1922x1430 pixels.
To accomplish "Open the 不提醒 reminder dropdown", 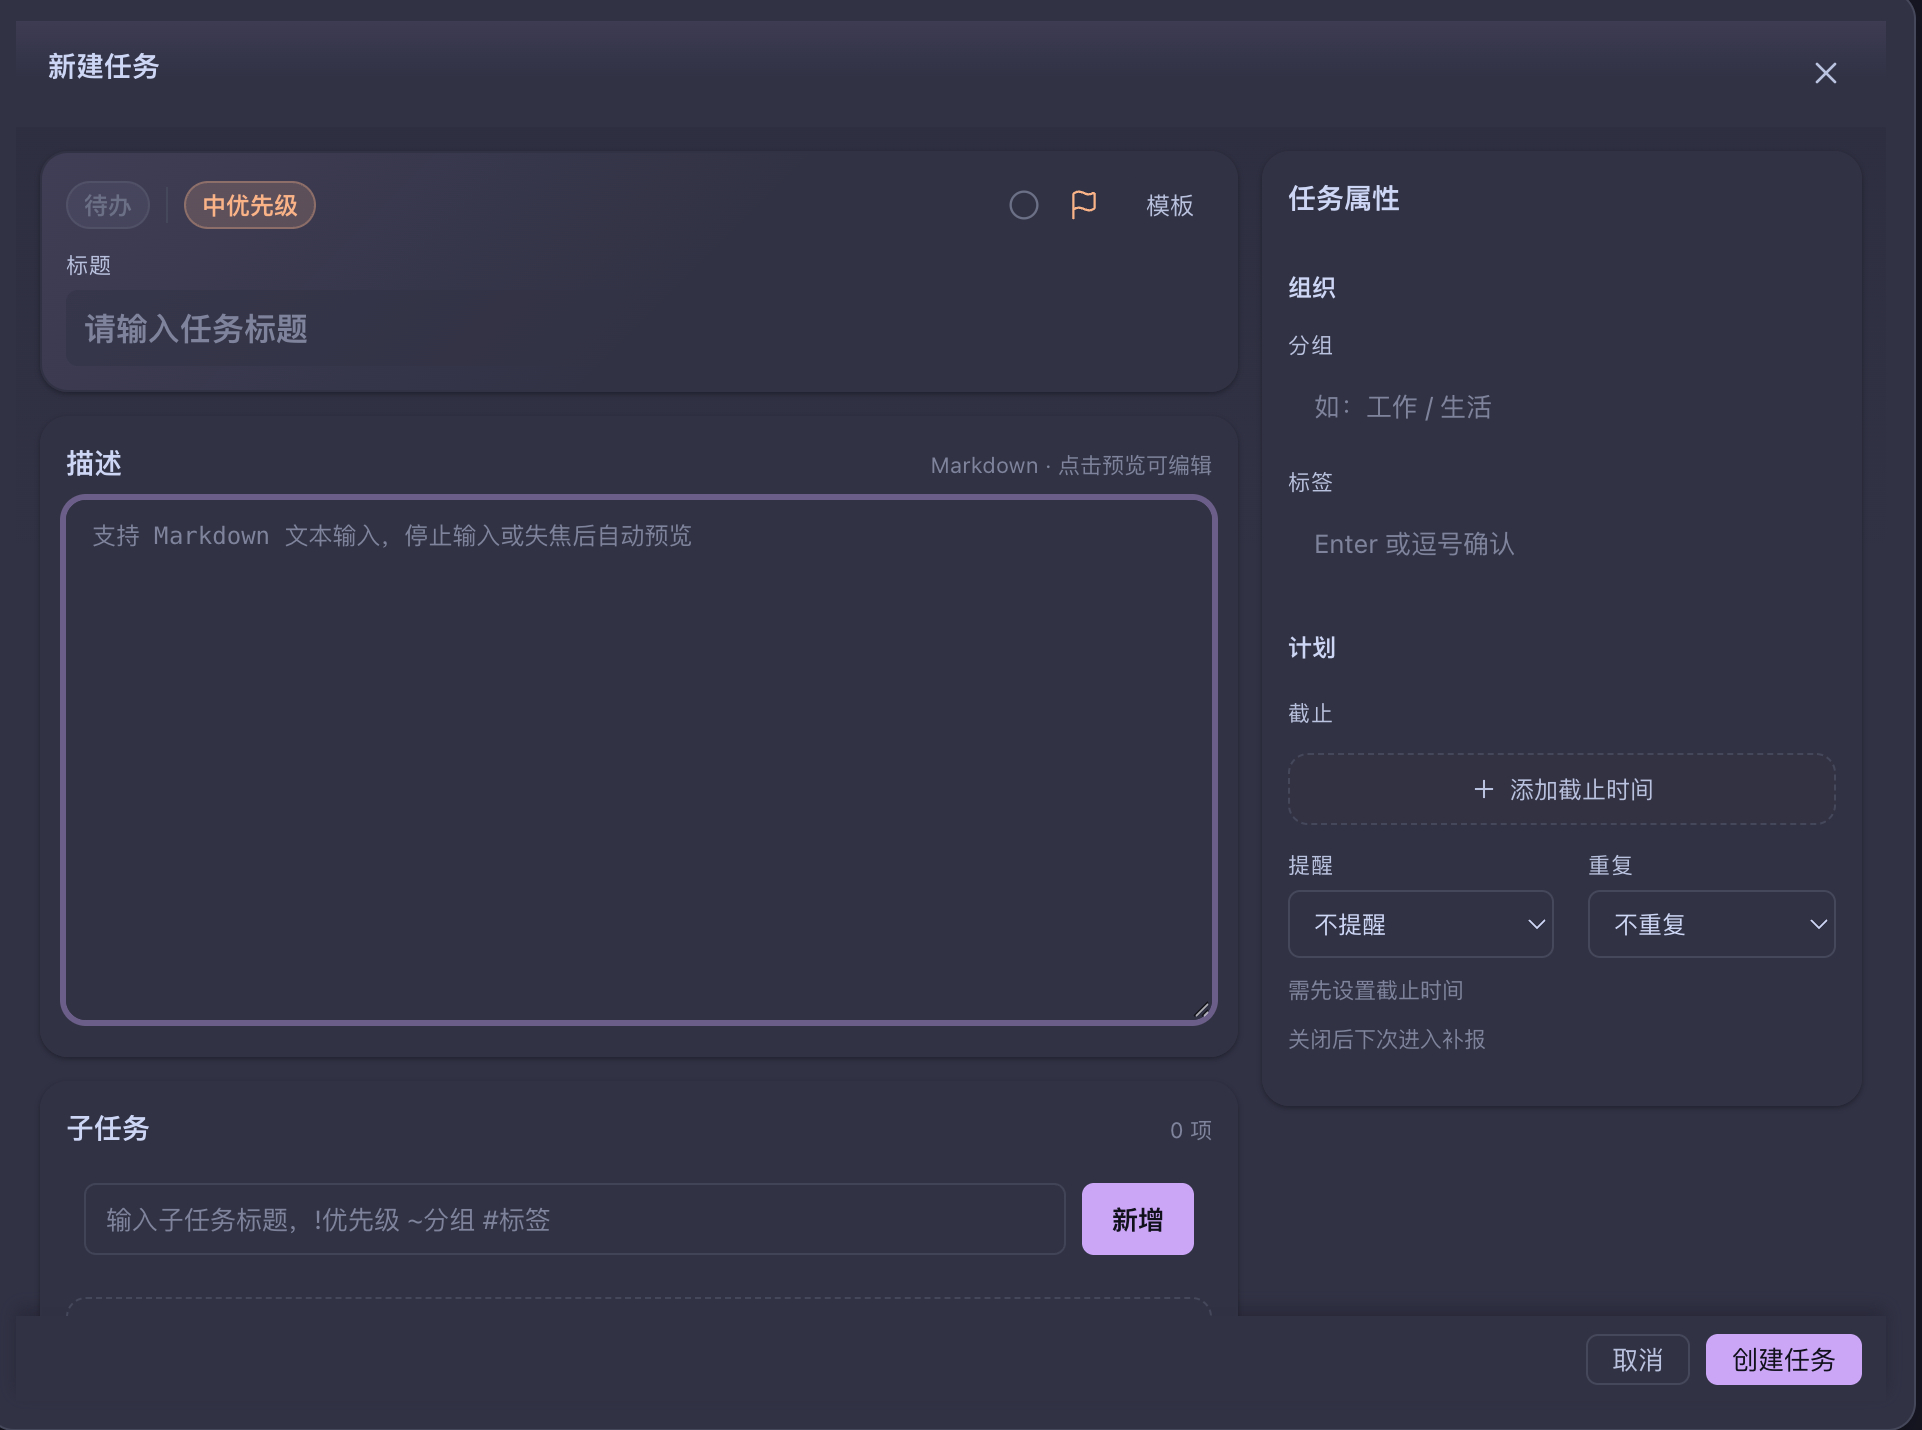I will pos(1420,924).
